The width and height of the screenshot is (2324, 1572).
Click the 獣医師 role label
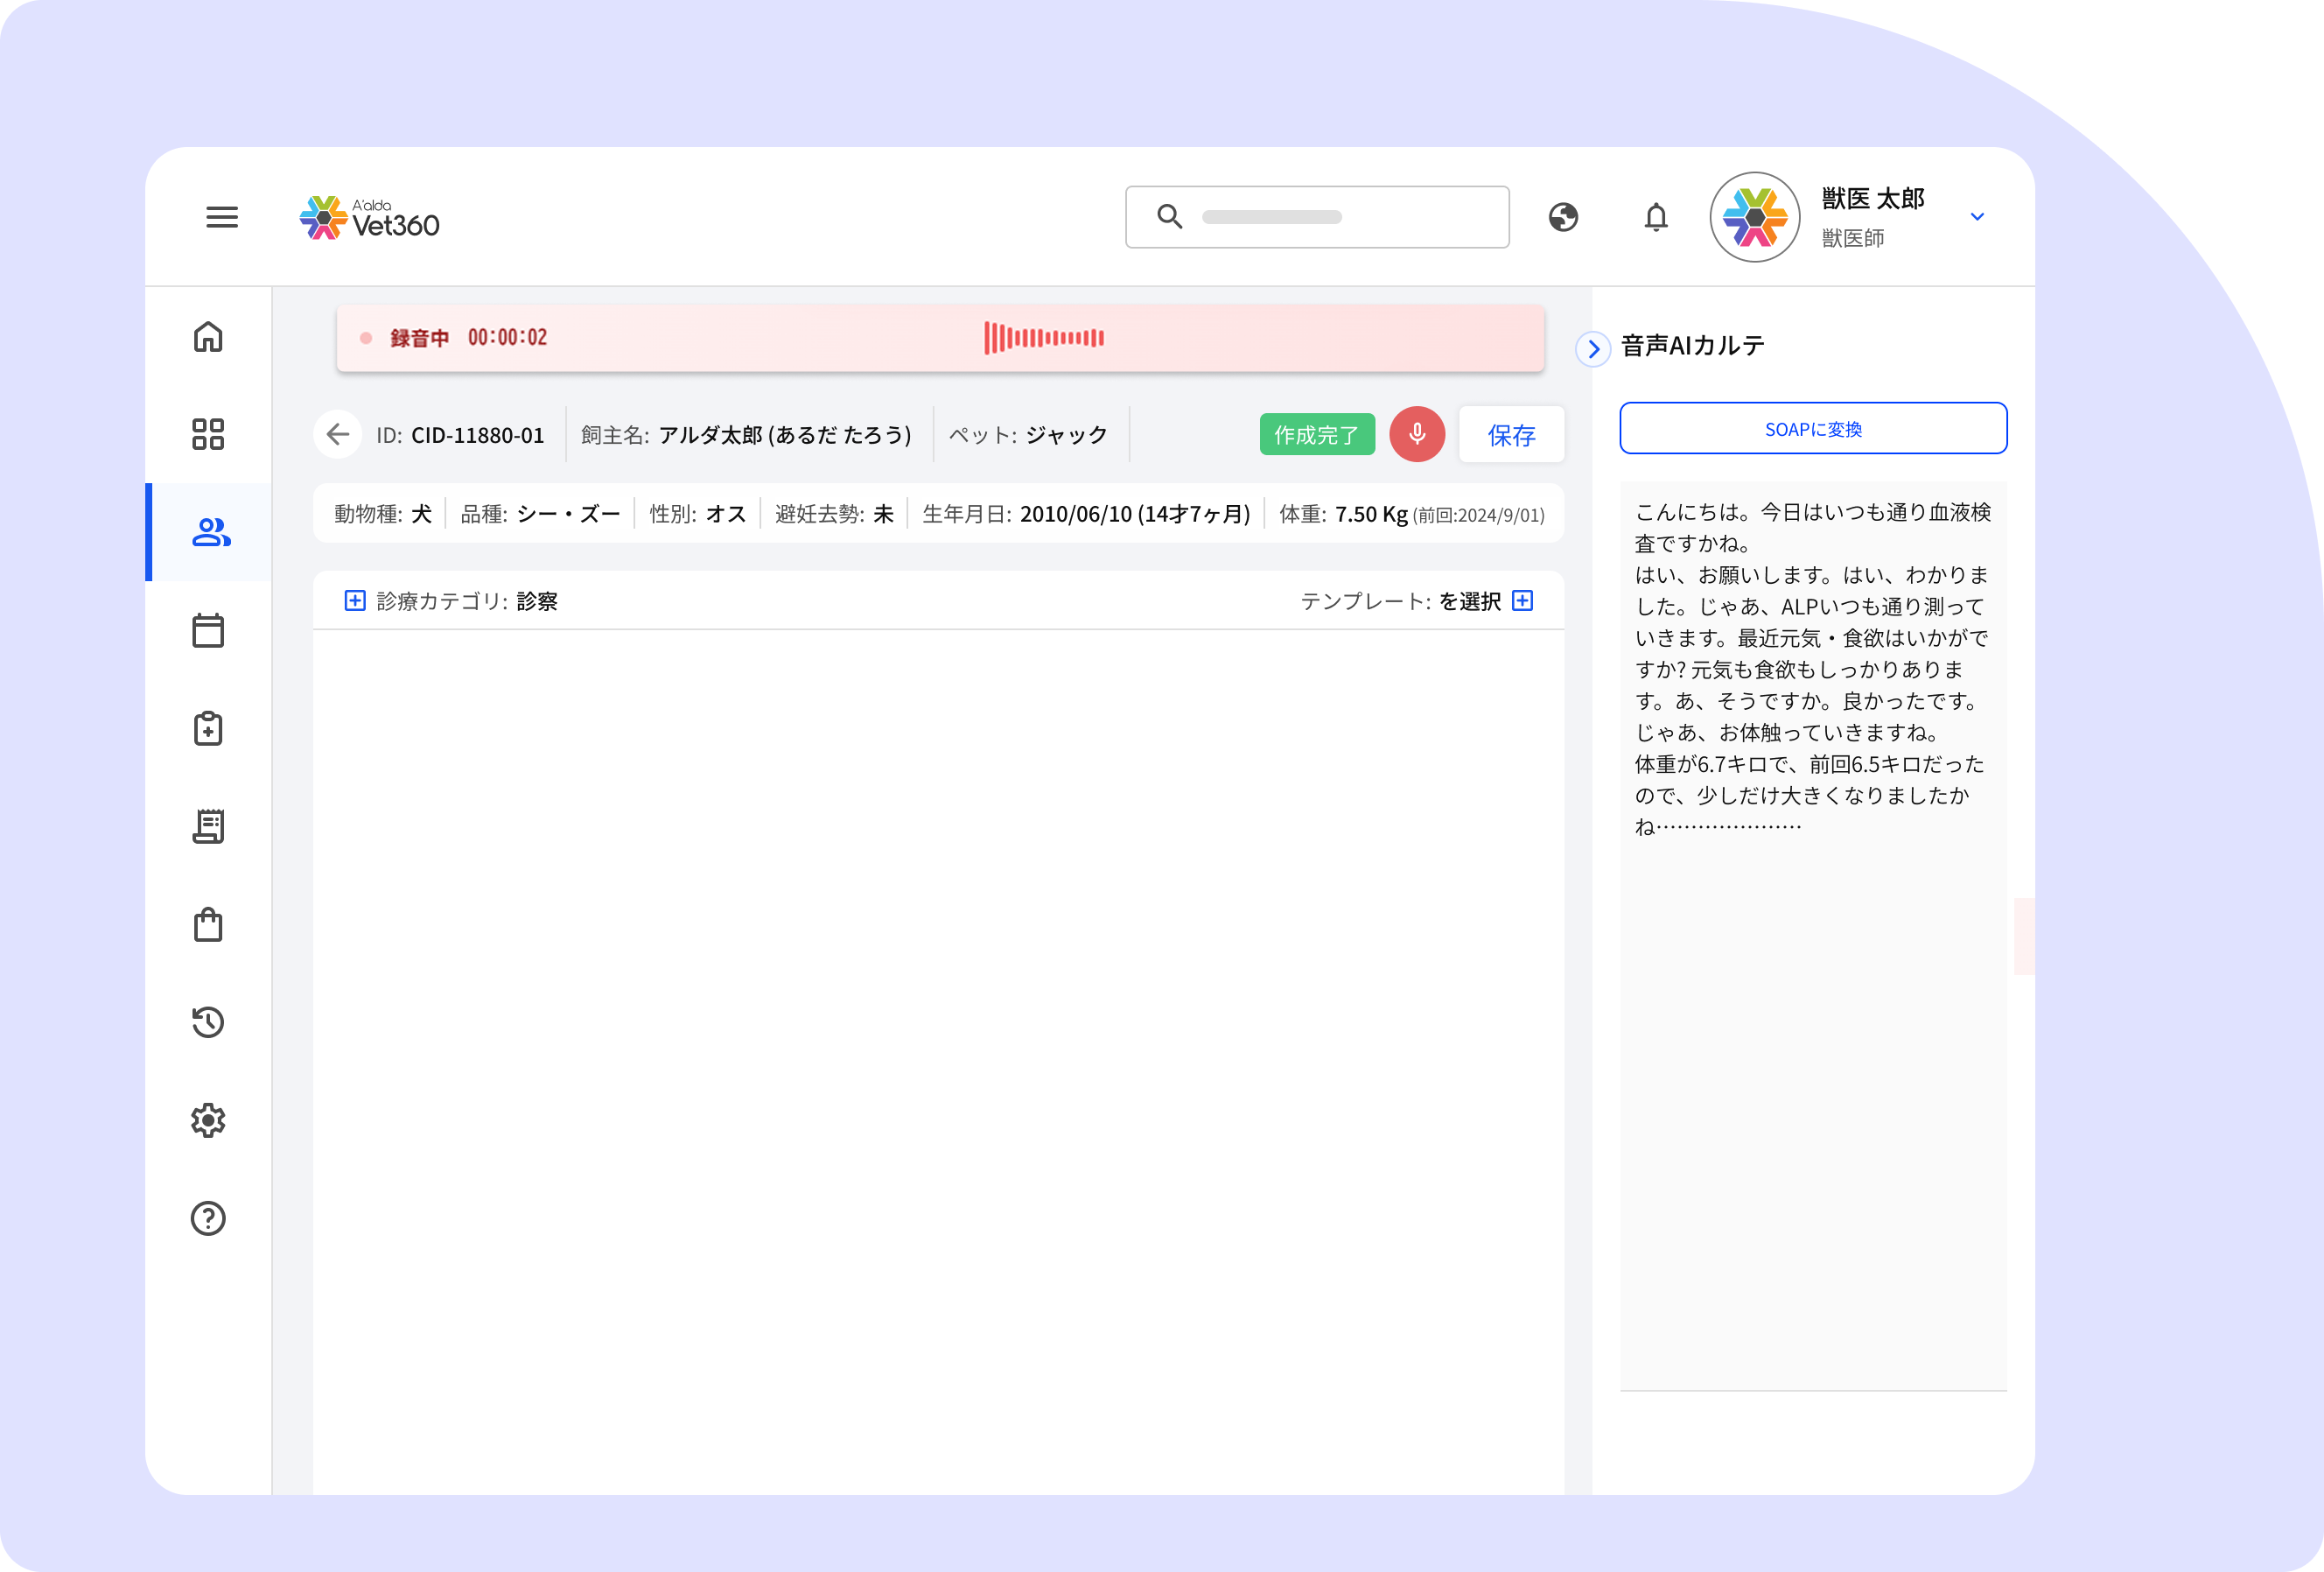coord(1852,238)
